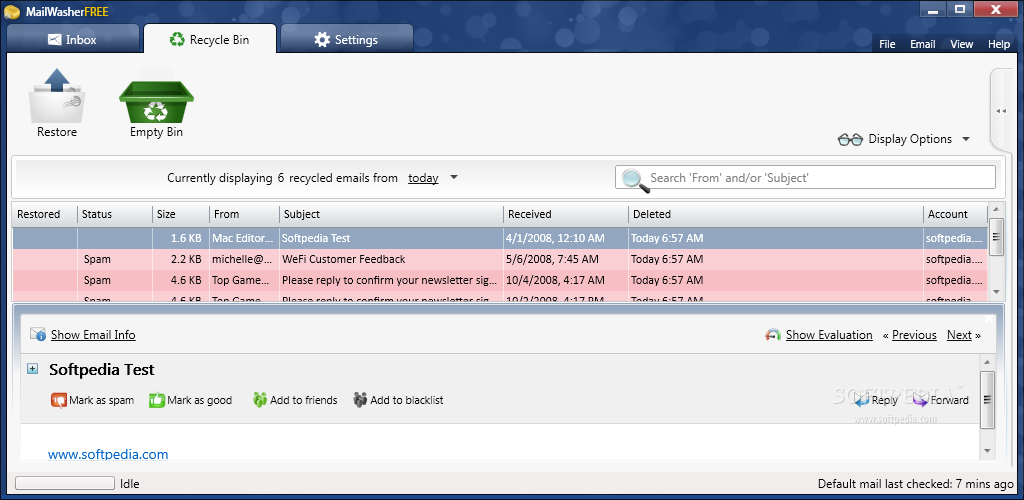Click the Forward arrow icon
Screen dimensions: 1024x500
click(921, 399)
